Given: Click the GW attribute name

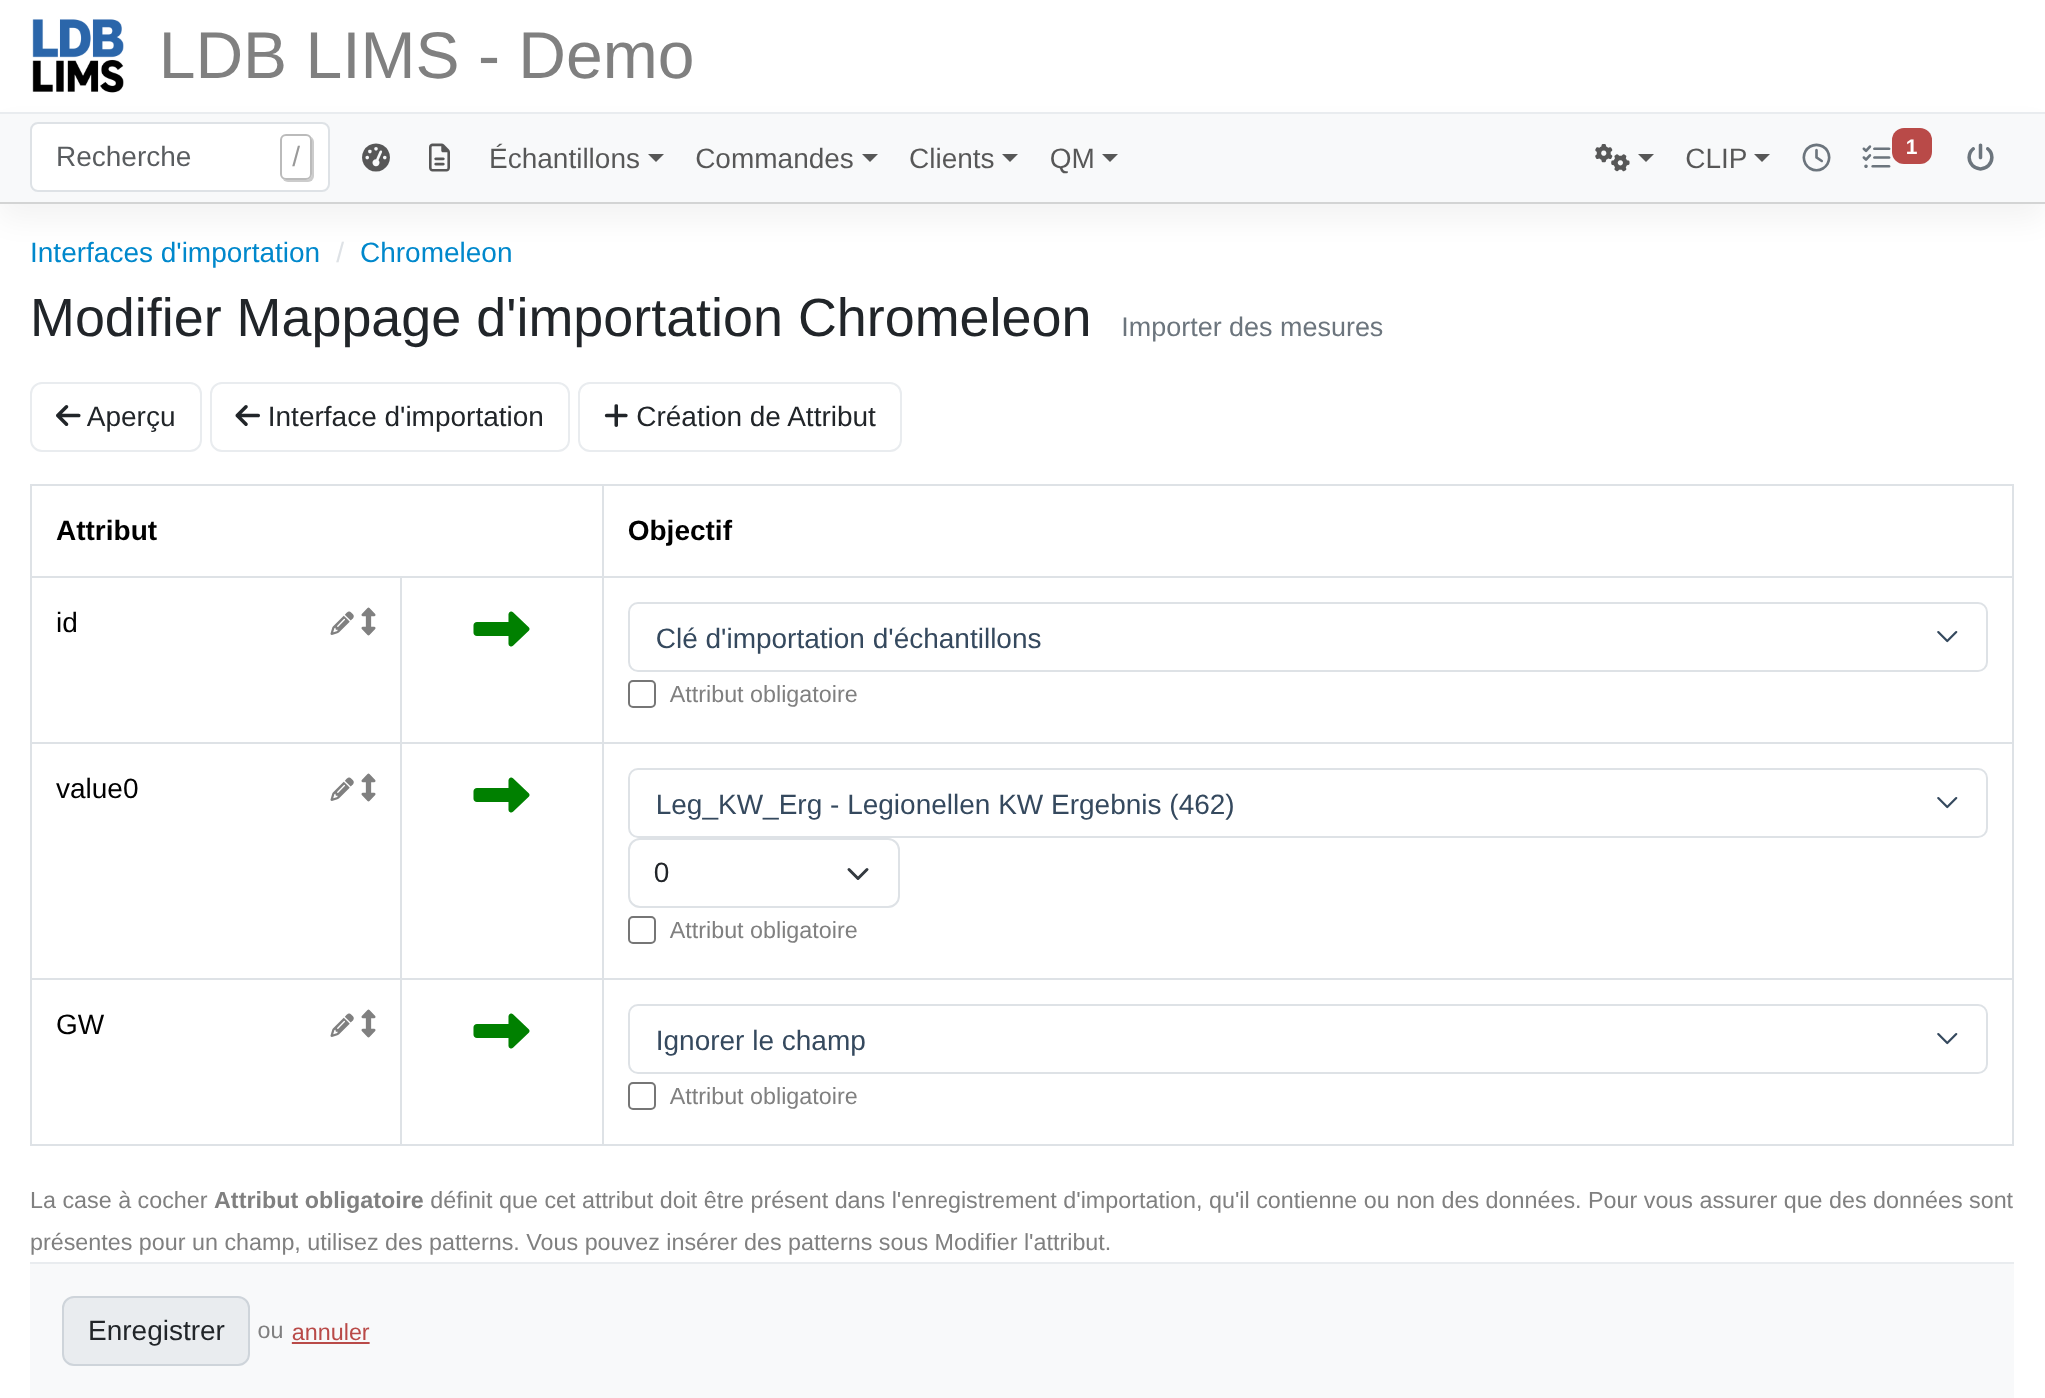Looking at the screenshot, I should pos(80,1025).
